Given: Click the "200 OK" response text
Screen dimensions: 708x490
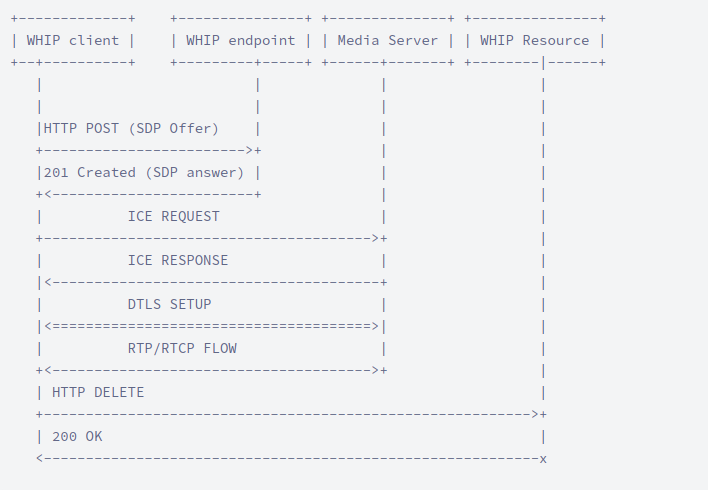Looking at the screenshot, I should [x=77, y=436].
